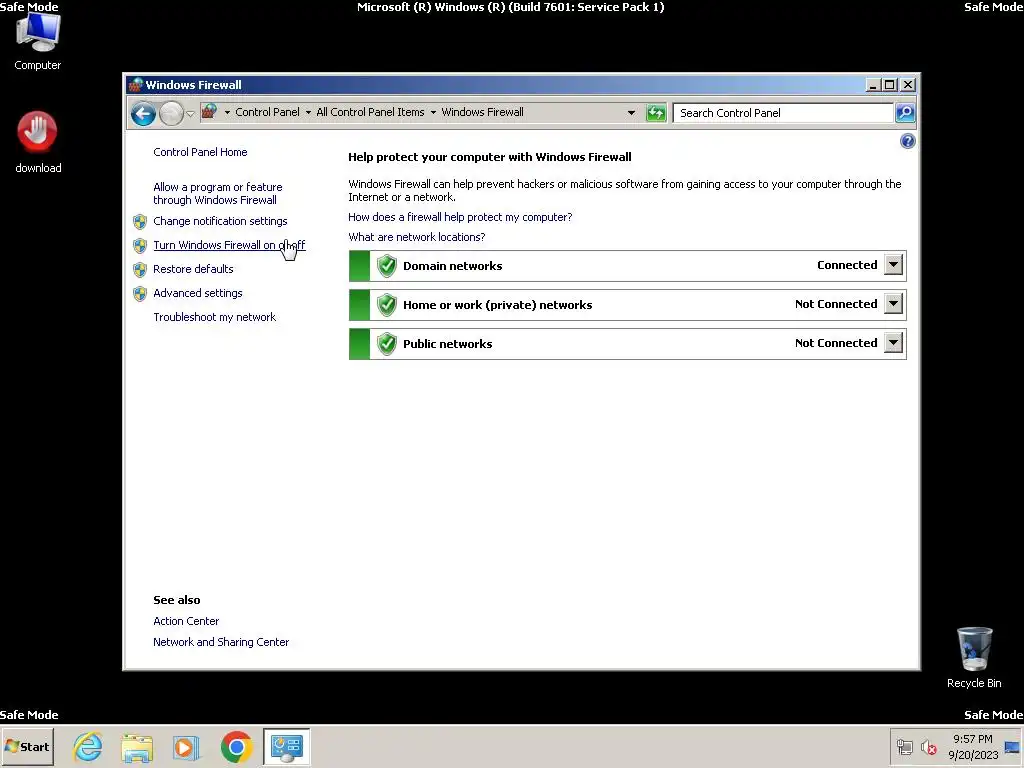The height and width of the screenshot is (768, 1024).
Task: Open Advanced settings link
Action: [197, 293]
